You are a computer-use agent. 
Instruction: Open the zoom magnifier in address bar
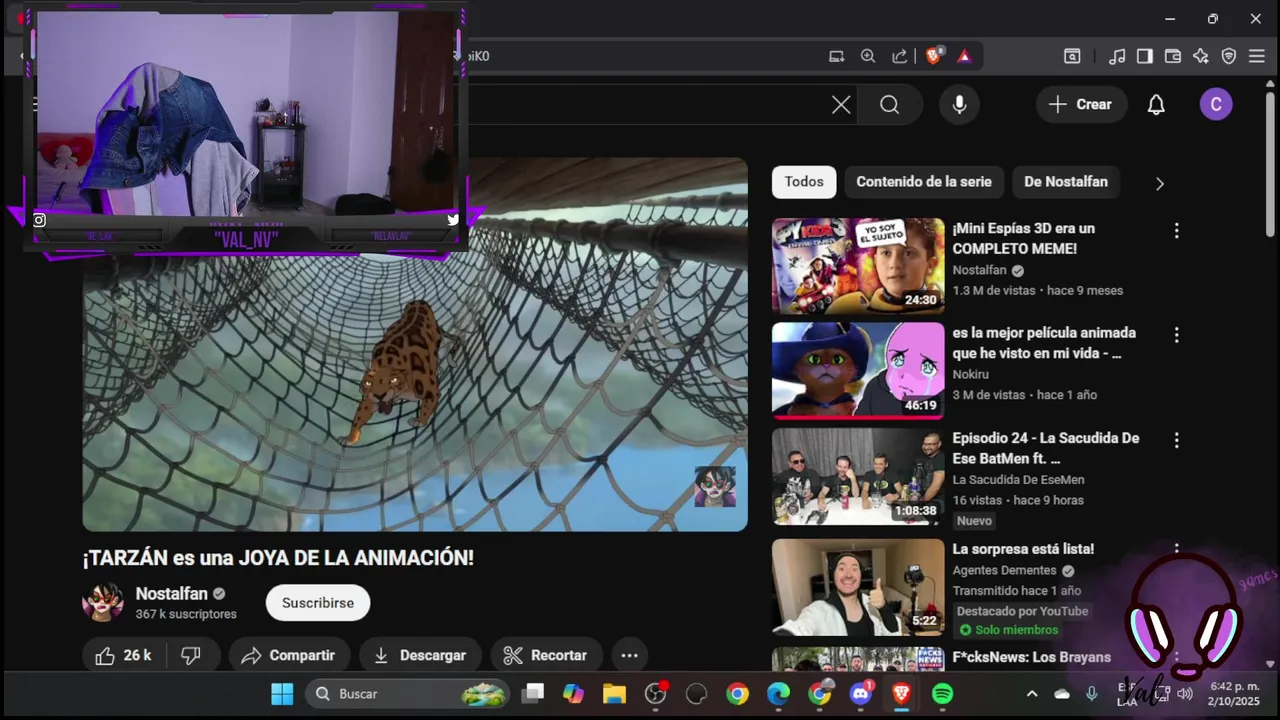point(868,56)
